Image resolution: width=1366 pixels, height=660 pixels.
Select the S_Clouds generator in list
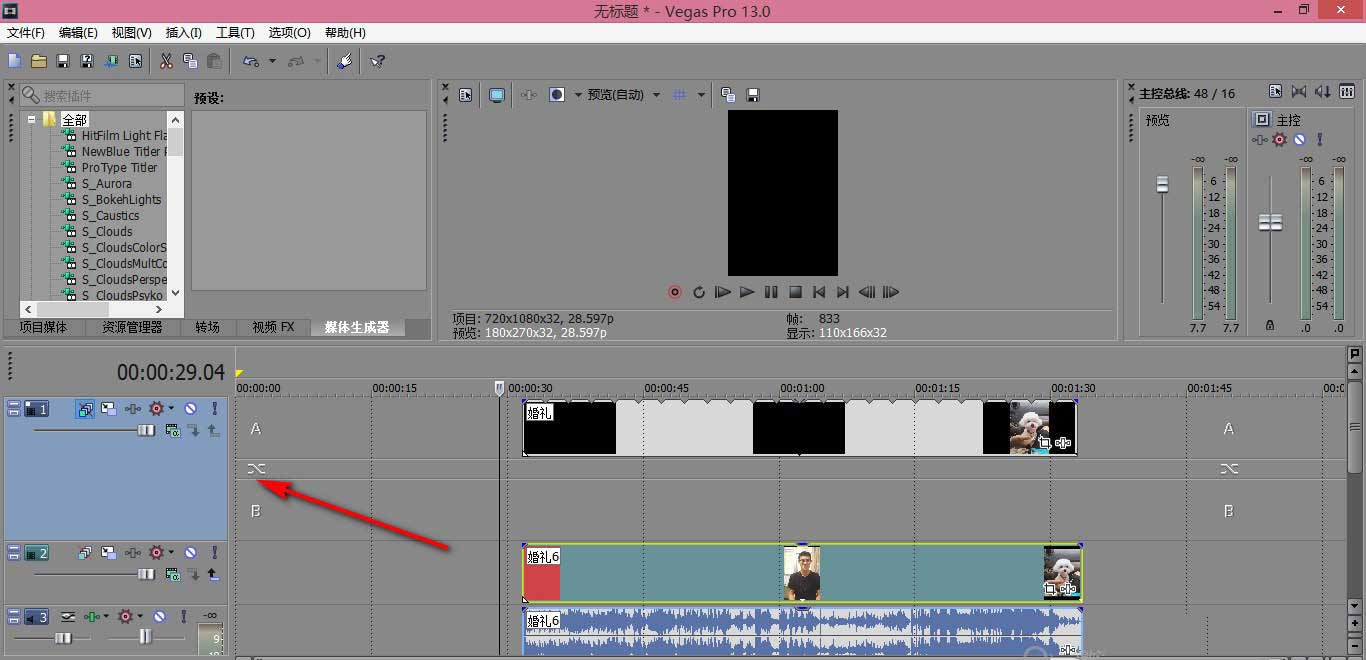pyautogui.click(x=107, y=231)
